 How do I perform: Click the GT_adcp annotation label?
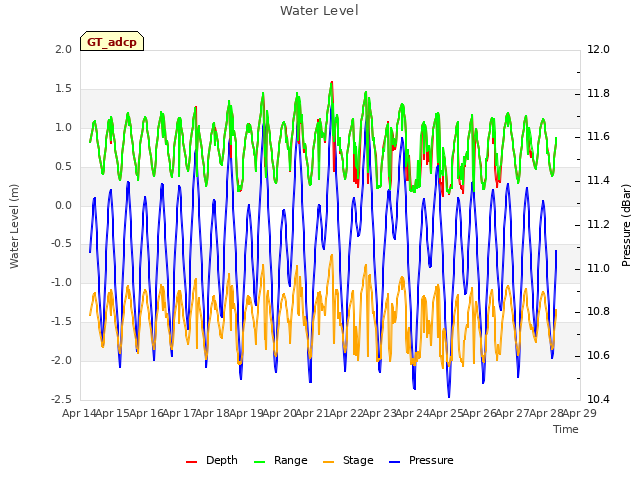pos(112,42)
